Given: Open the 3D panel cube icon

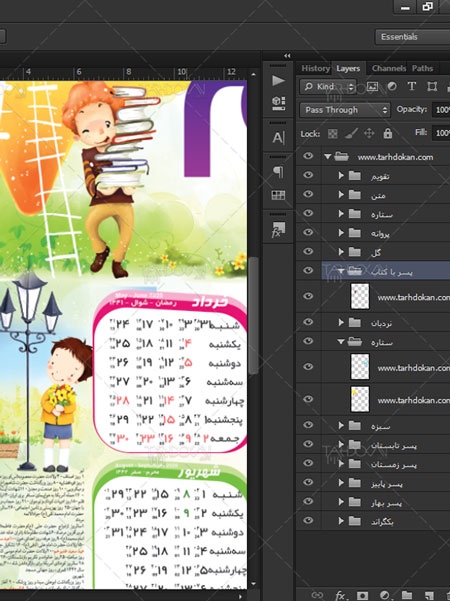Looking at the screenshot, I should pos(278,103).
